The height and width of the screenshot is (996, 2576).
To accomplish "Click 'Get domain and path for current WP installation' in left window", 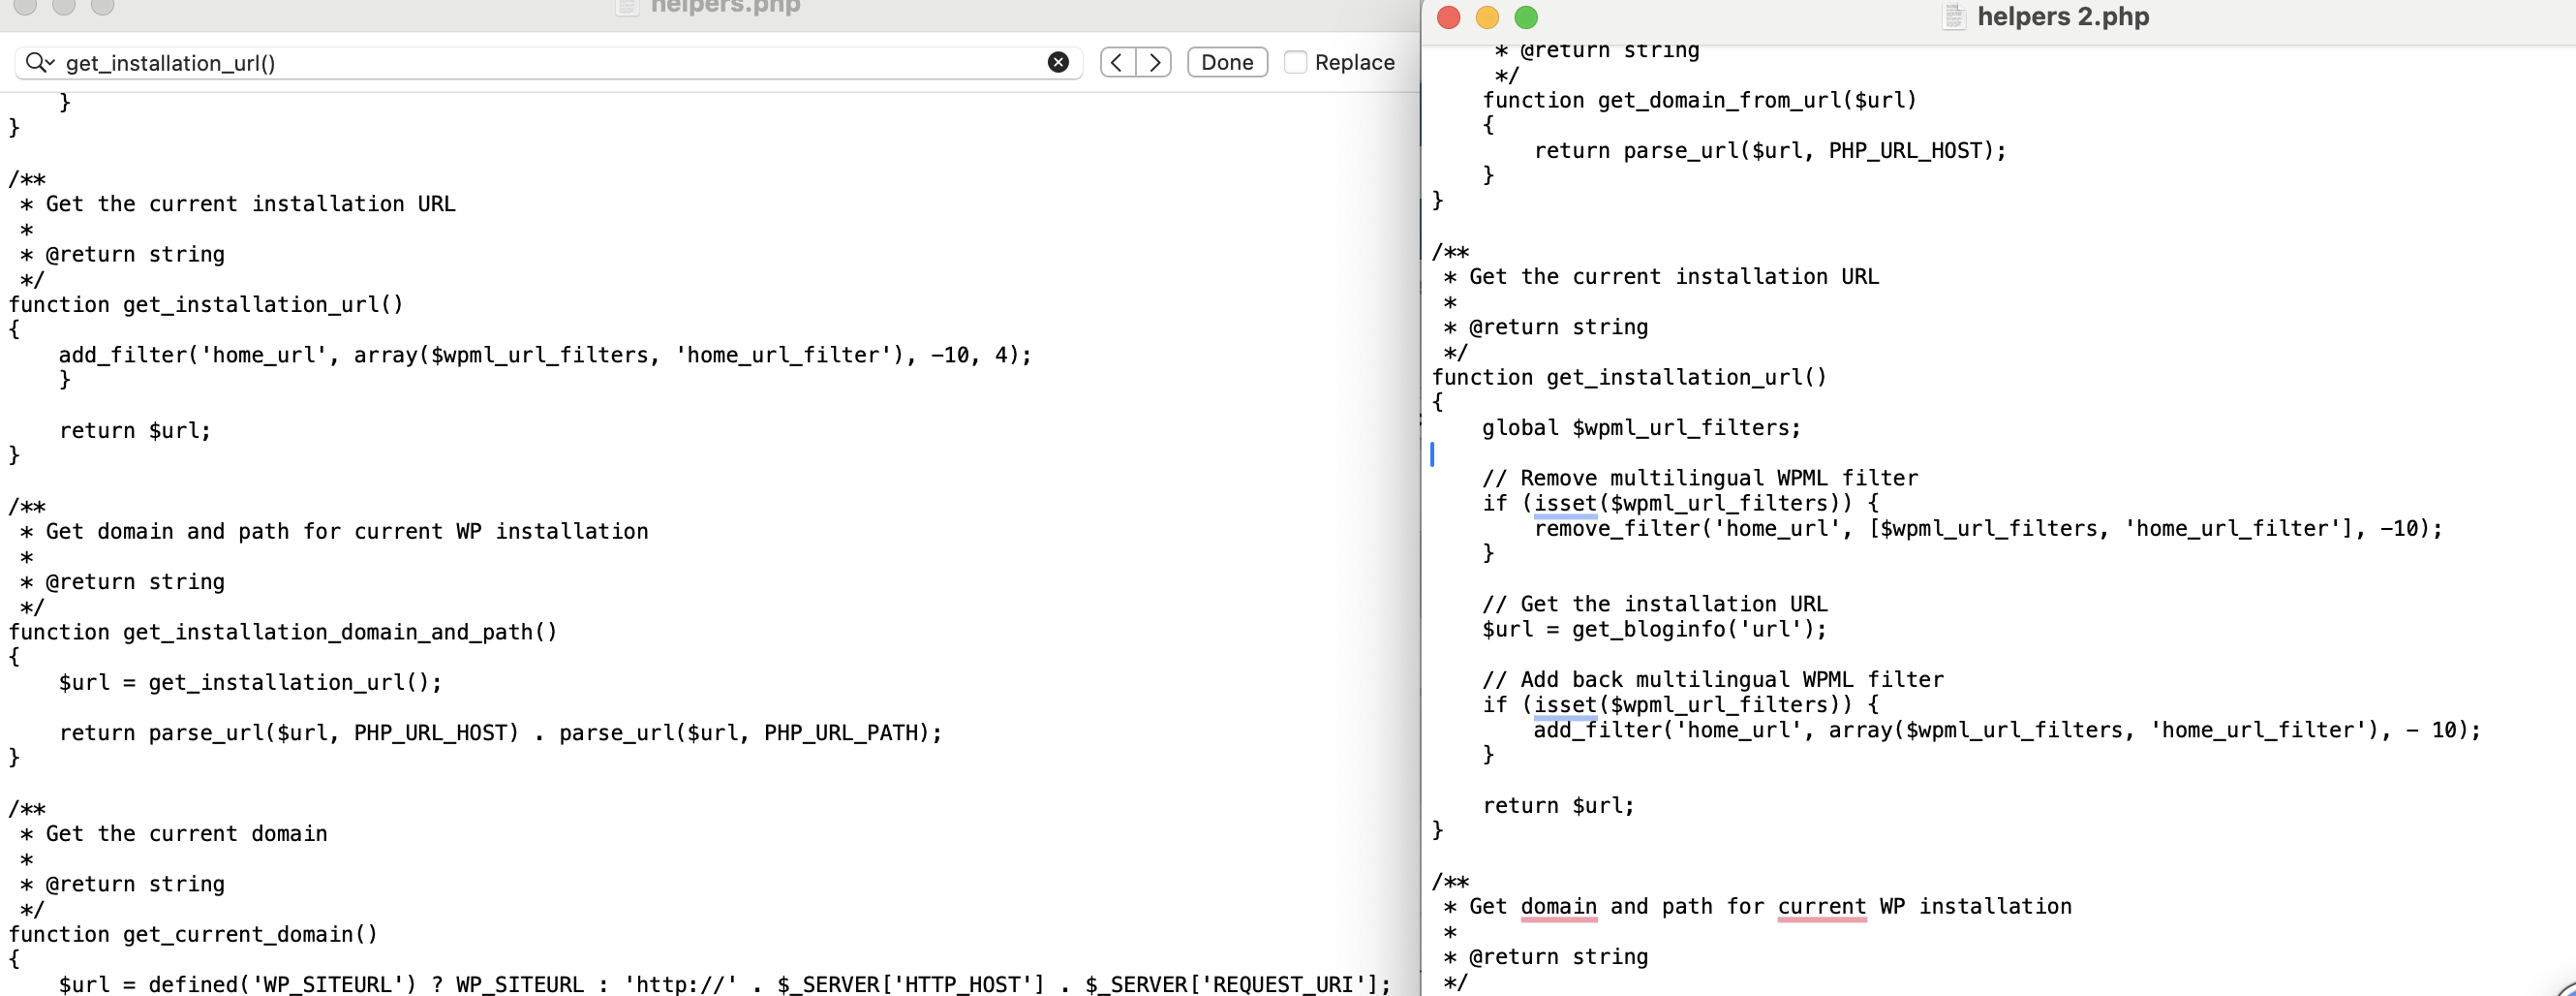I will [347, 532].
